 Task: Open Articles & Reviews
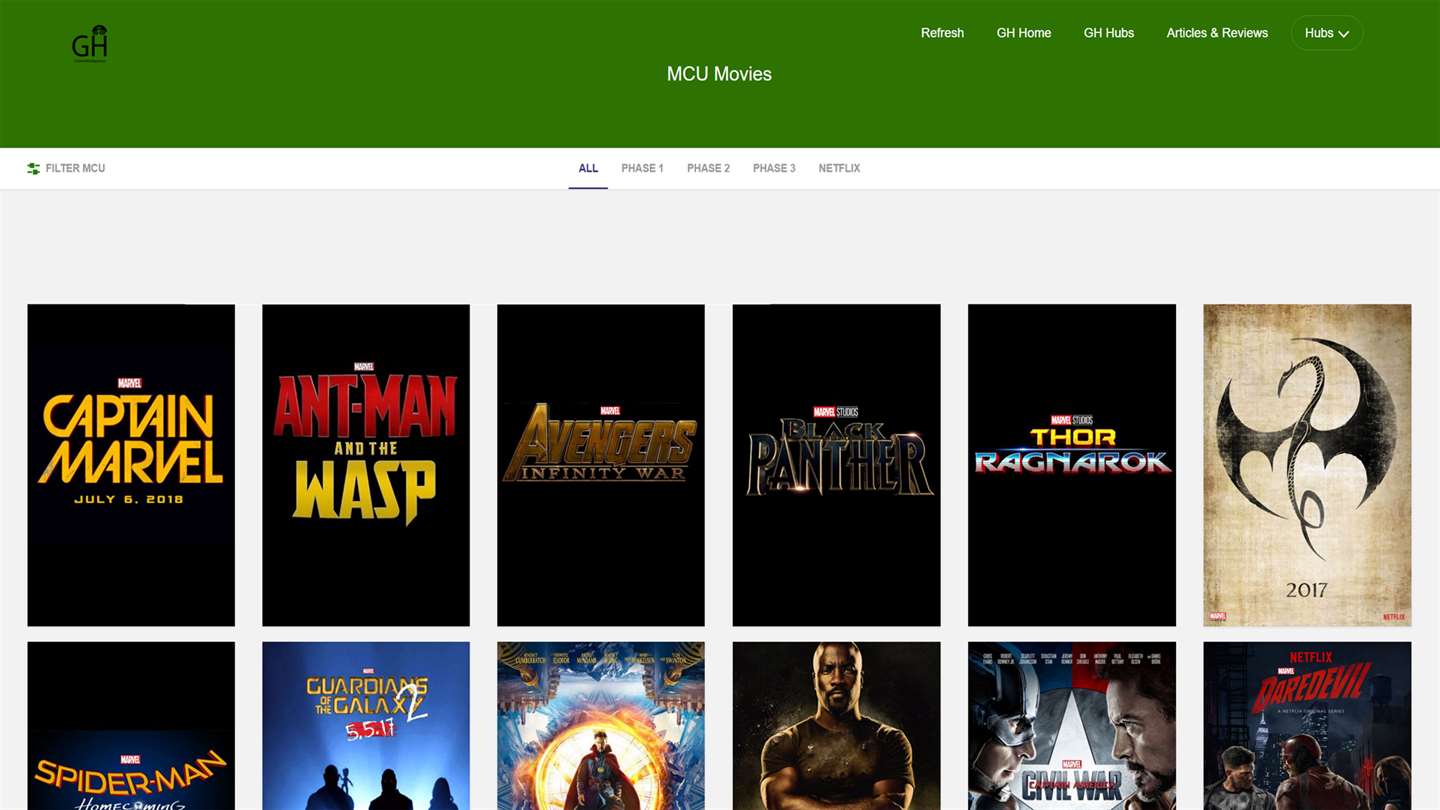tap(1217, 33)
